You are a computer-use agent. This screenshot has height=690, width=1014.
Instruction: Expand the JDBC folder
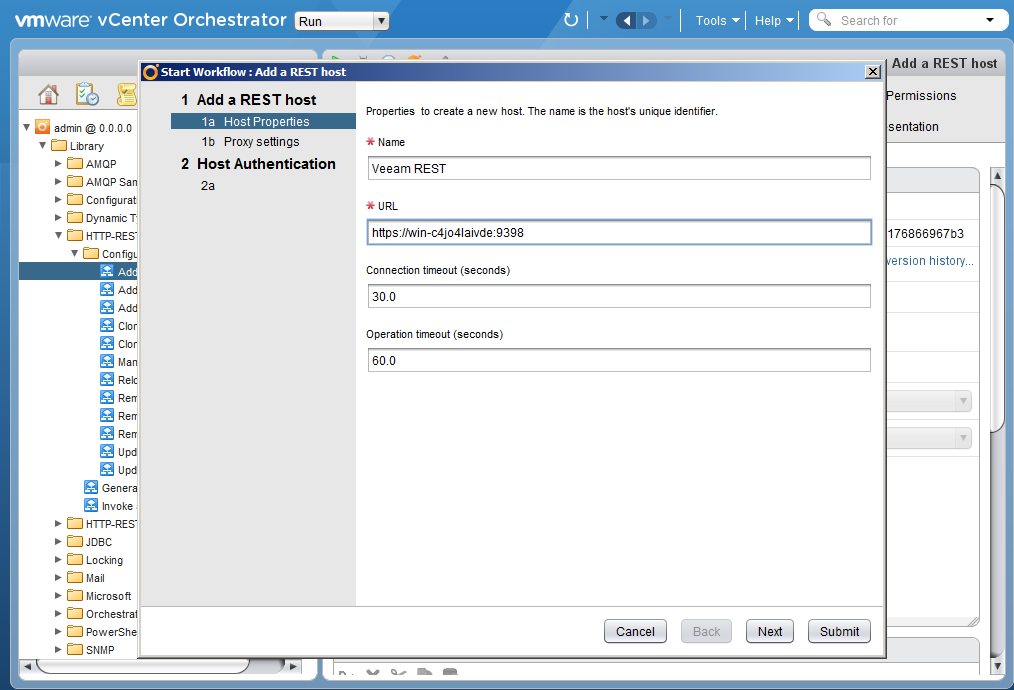[x=58, y=541]
